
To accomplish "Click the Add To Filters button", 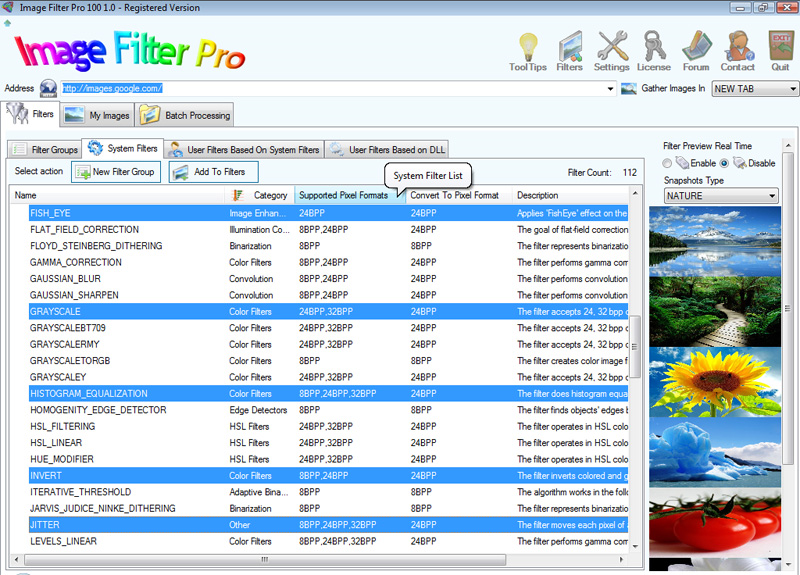I will click(213, 172).
